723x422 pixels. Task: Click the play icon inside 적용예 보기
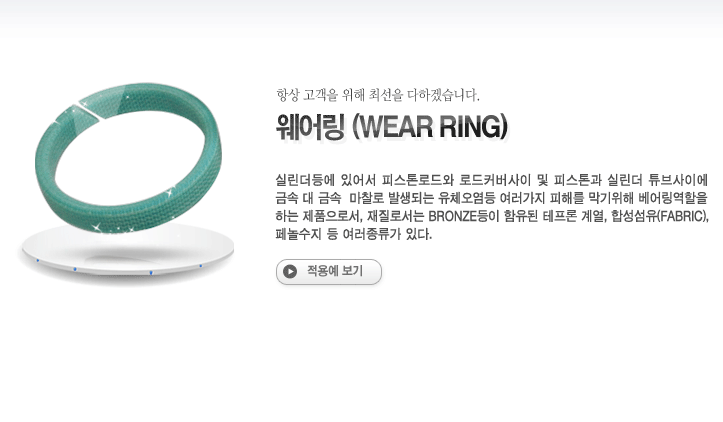290,272
